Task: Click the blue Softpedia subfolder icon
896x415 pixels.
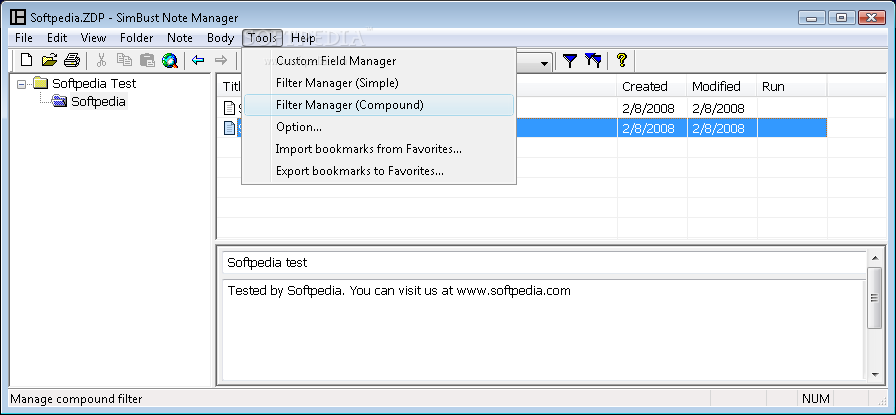Action: [59, 102]
